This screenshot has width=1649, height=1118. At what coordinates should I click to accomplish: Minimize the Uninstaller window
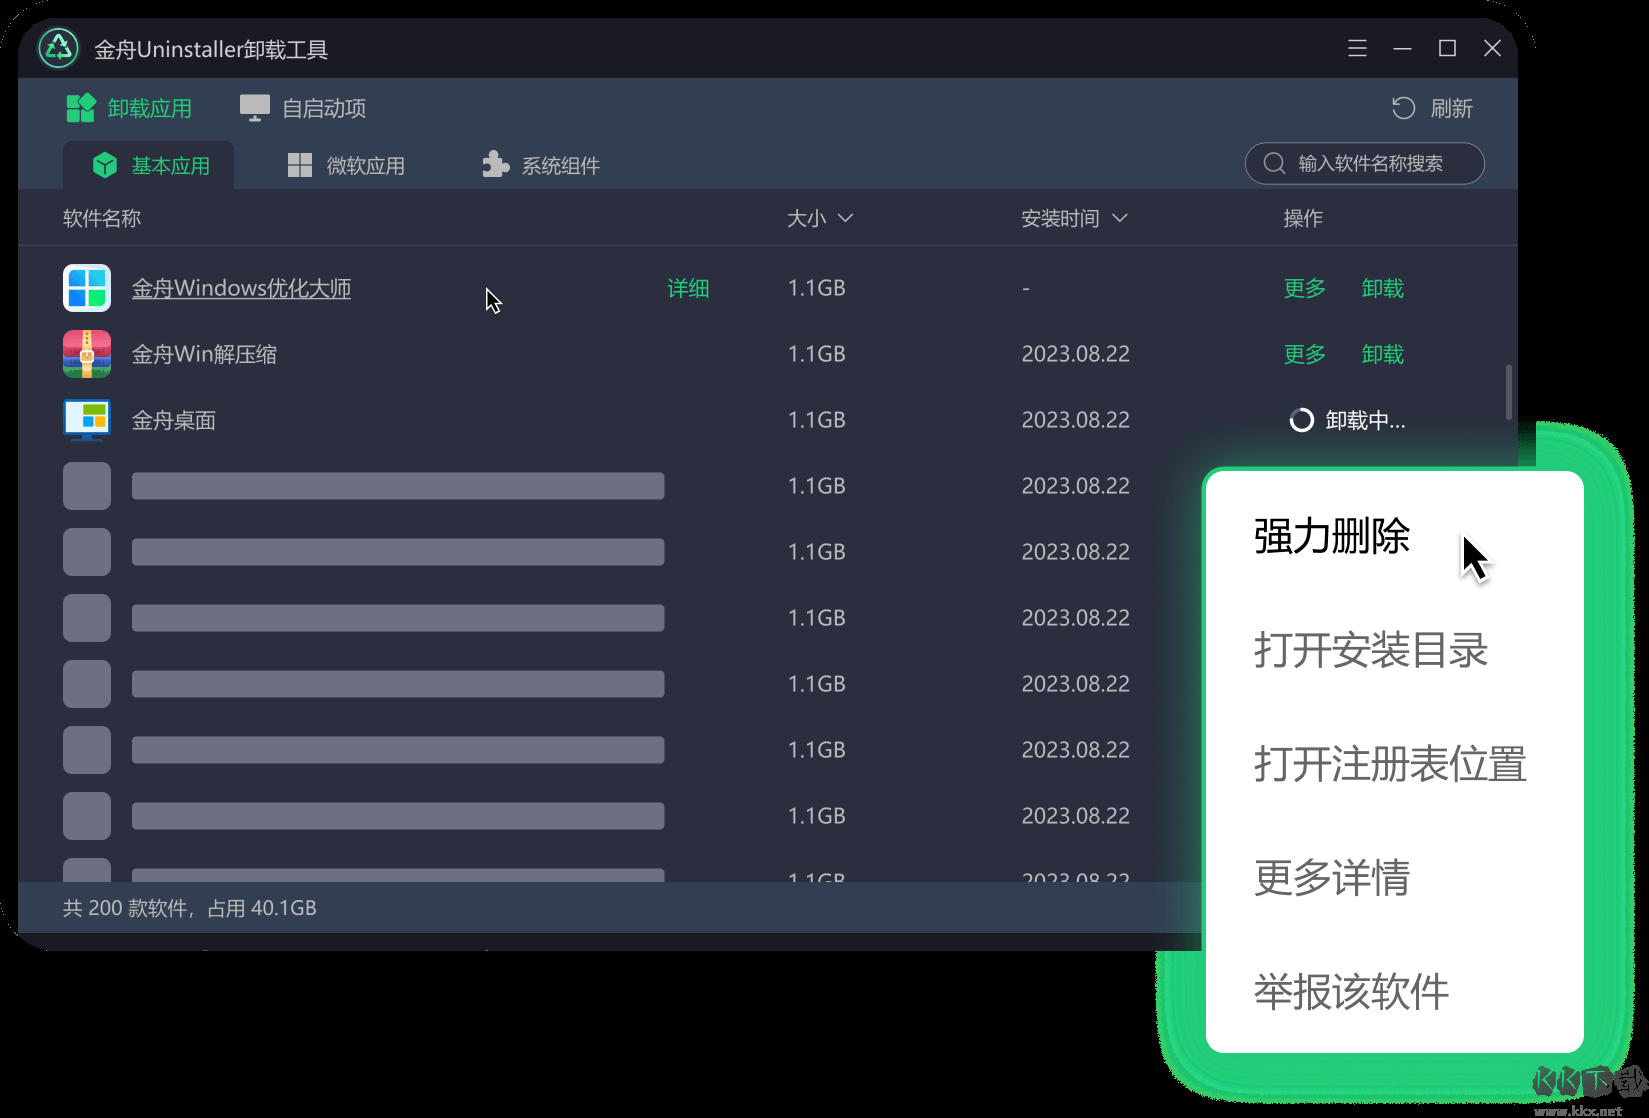[1402, 48]
